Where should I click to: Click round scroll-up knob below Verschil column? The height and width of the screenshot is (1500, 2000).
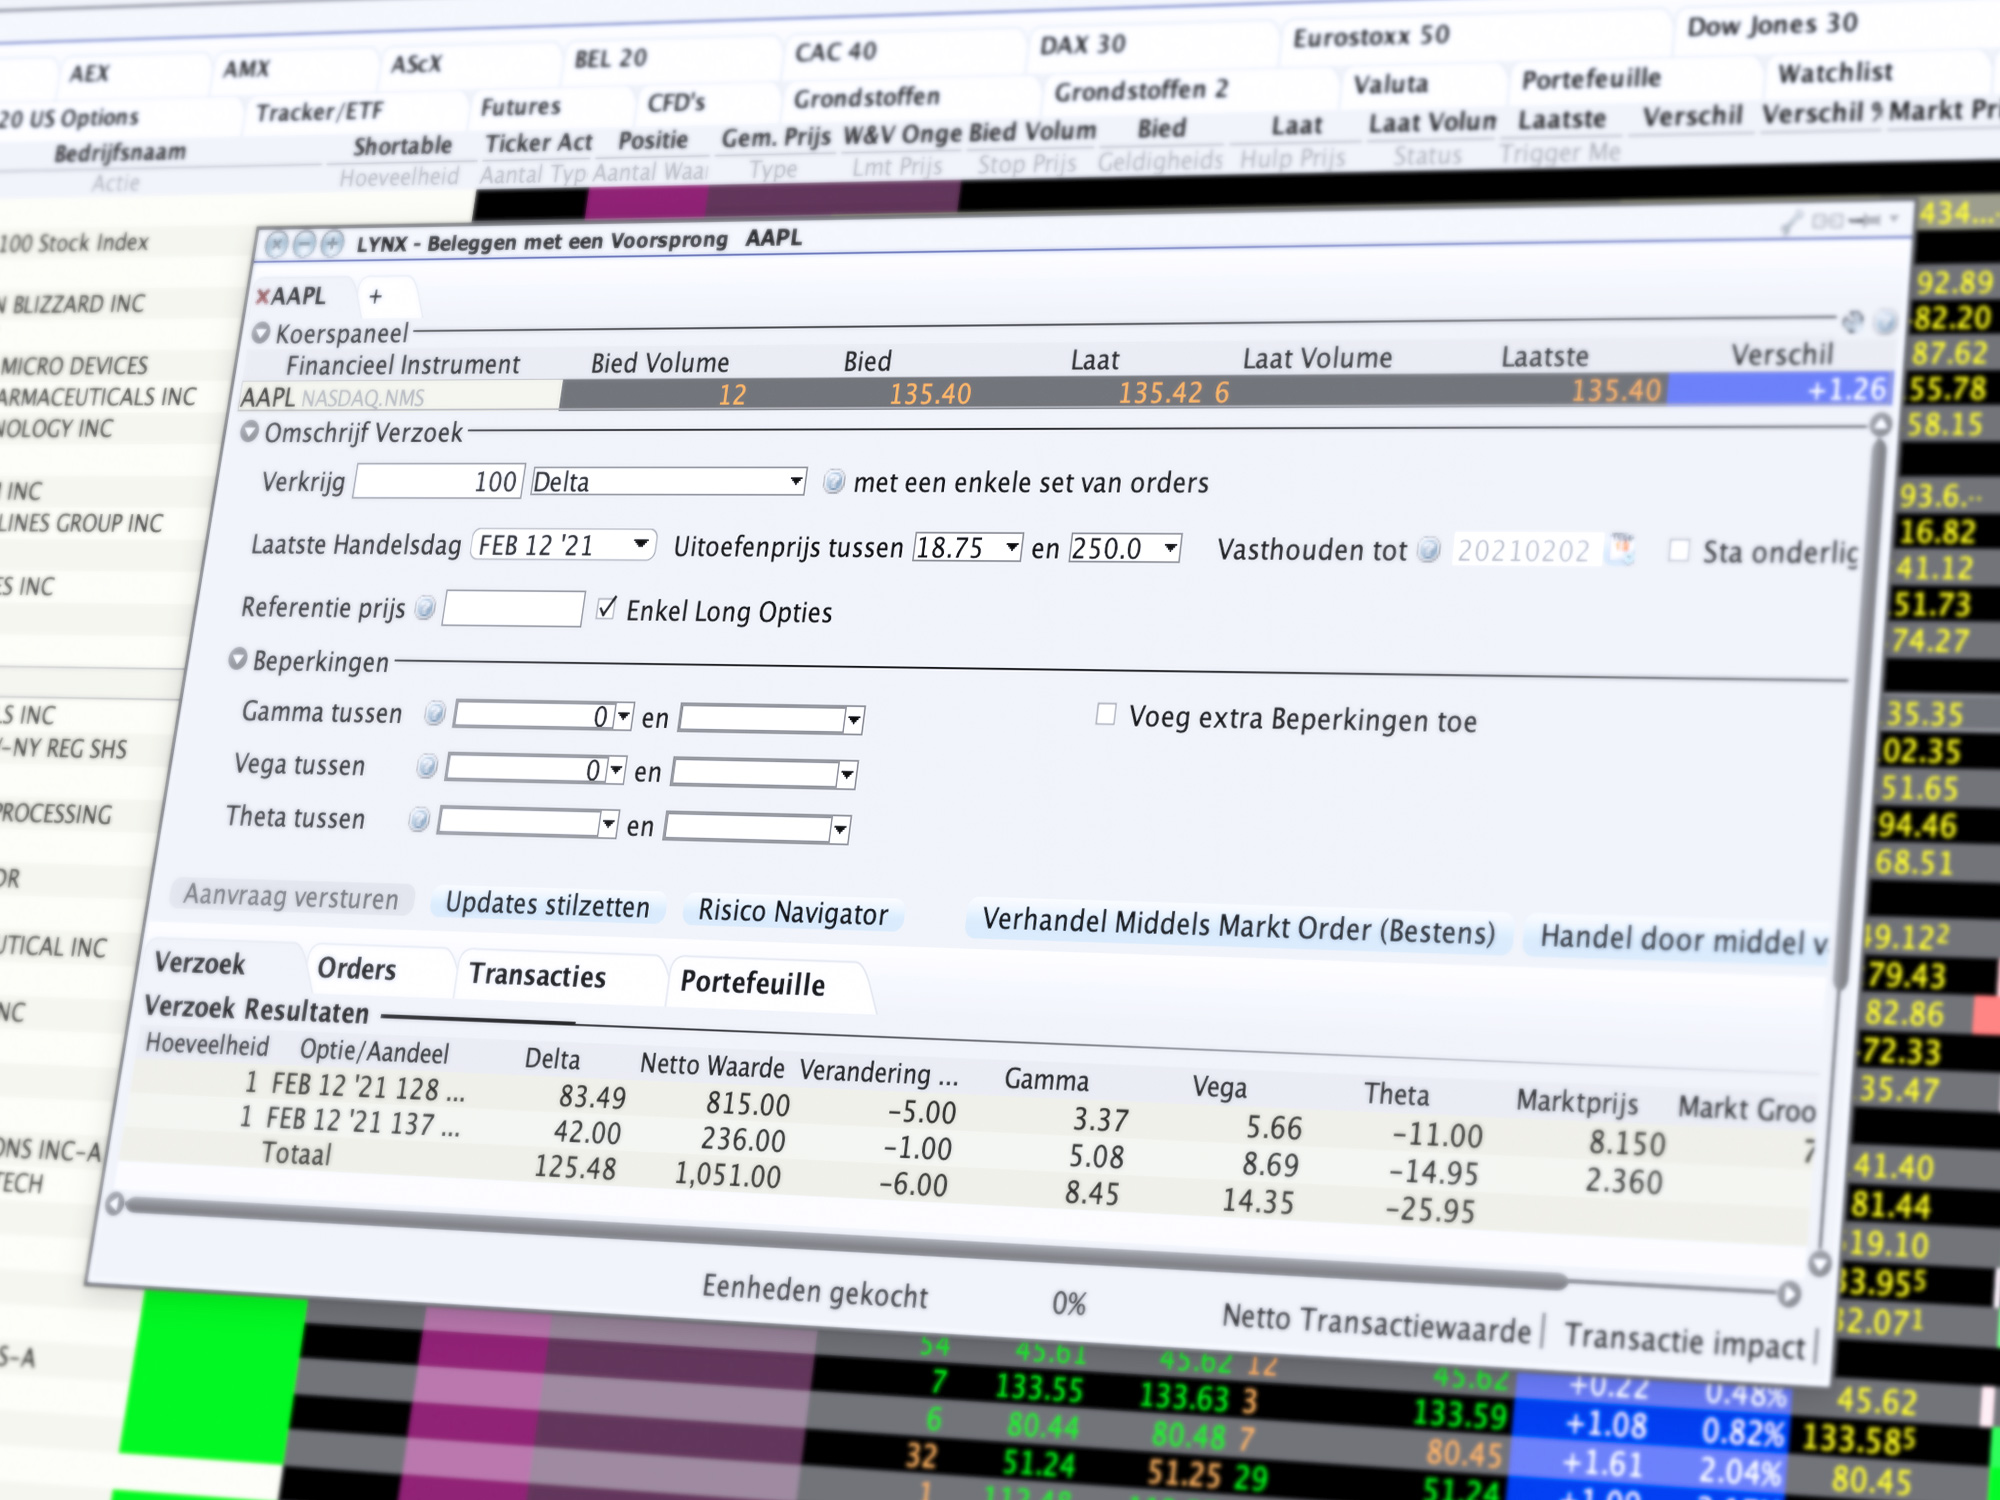click(1880, 425)
